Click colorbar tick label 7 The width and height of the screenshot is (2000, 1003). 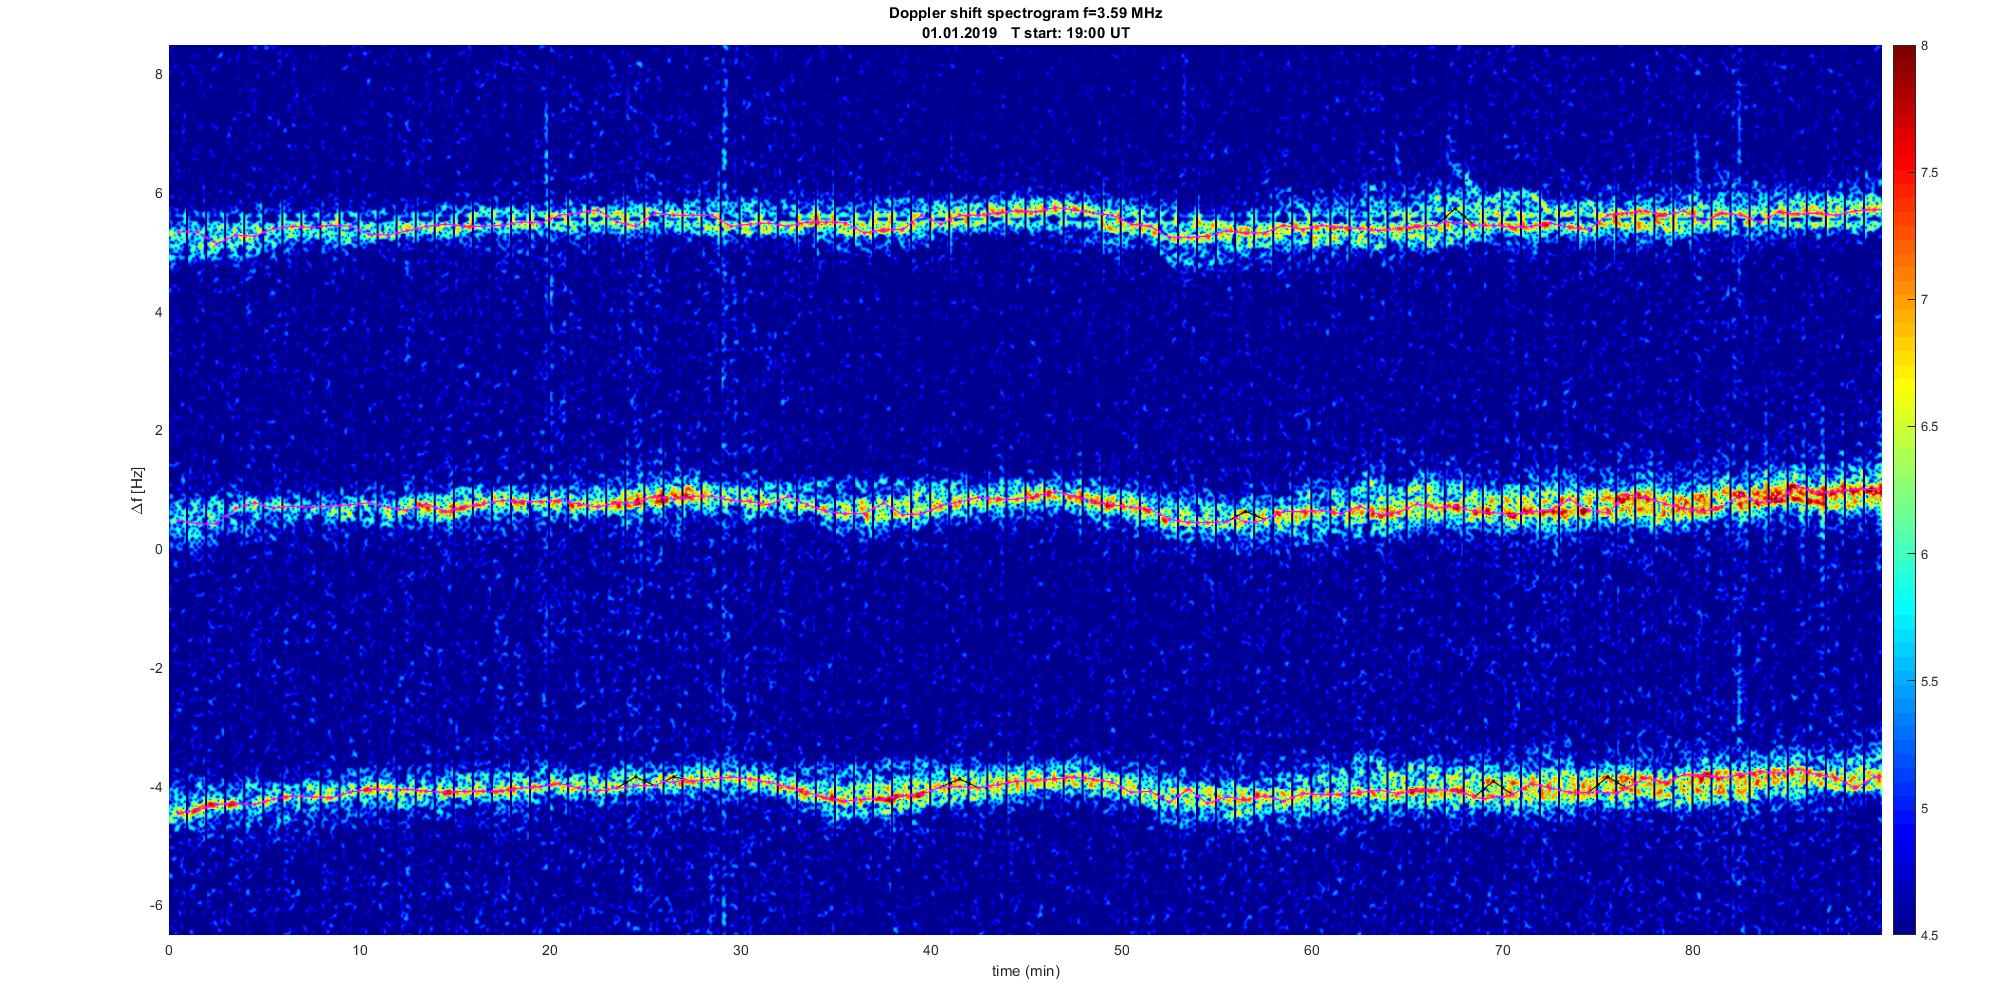pyautogui.click(x=1925, y=300)
